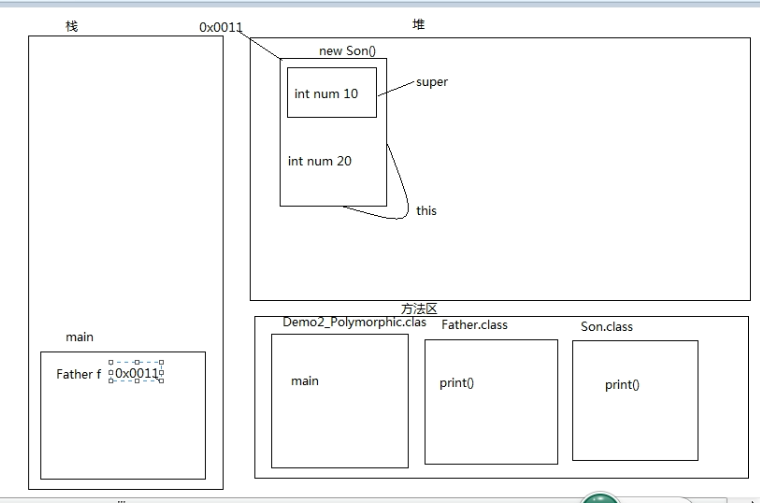The image size is (760, 503).
Task: Click the 'int num 10' inner box
Action: [x=332, y=93]
